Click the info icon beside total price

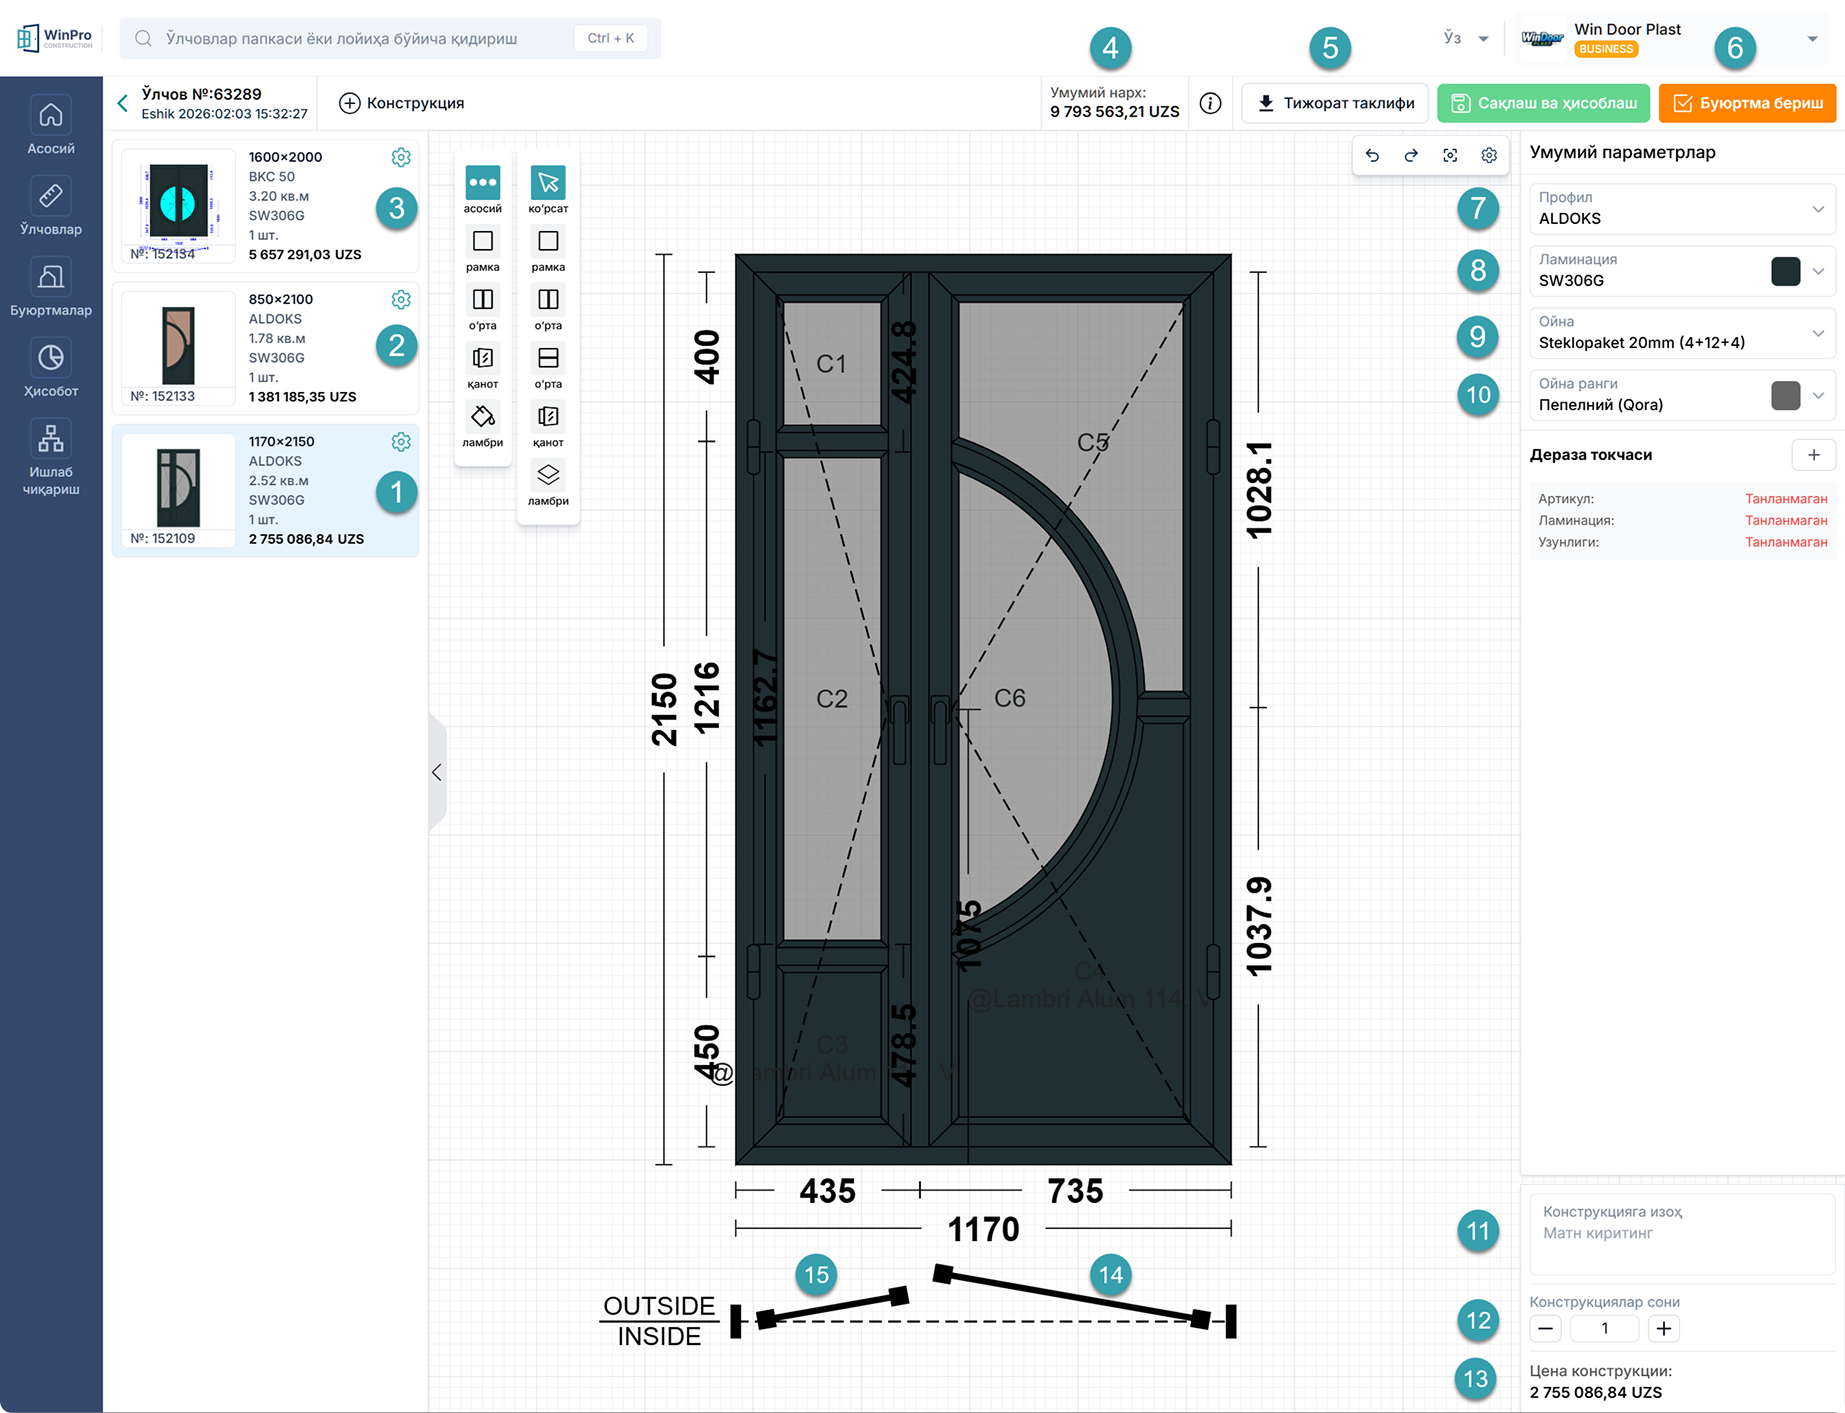coord(1210,103)
